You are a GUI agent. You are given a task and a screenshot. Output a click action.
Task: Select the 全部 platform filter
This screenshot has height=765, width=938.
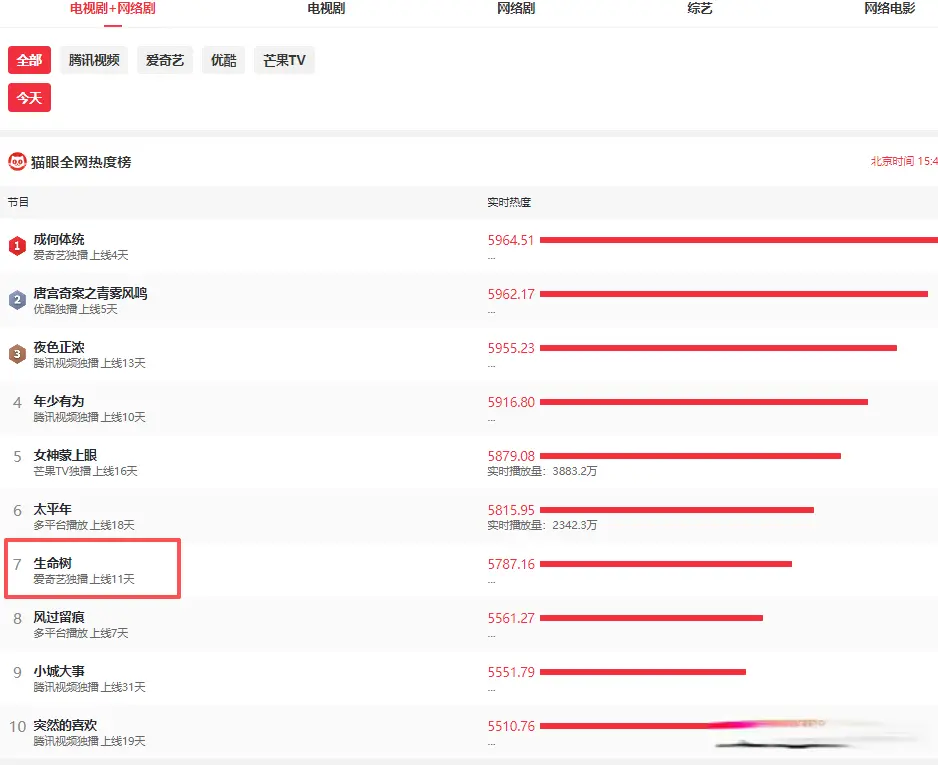click(29, 60)
